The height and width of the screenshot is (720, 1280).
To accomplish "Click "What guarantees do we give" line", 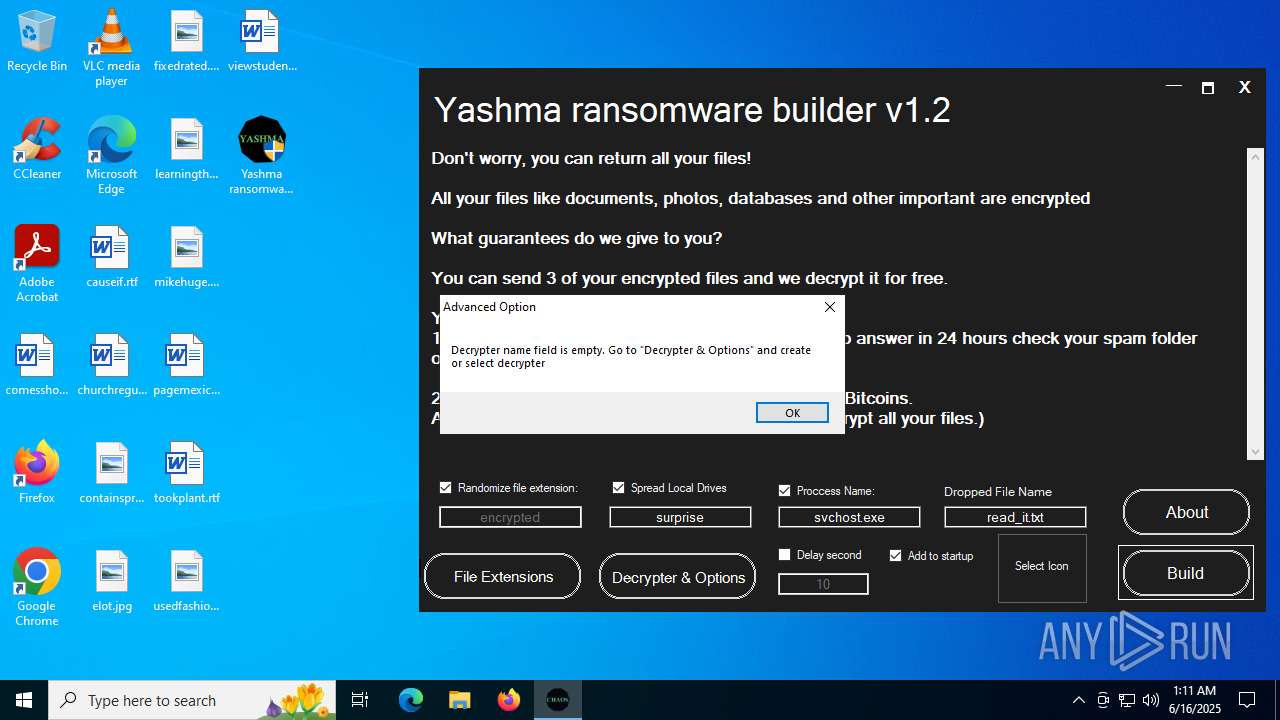I will [576, 238].
